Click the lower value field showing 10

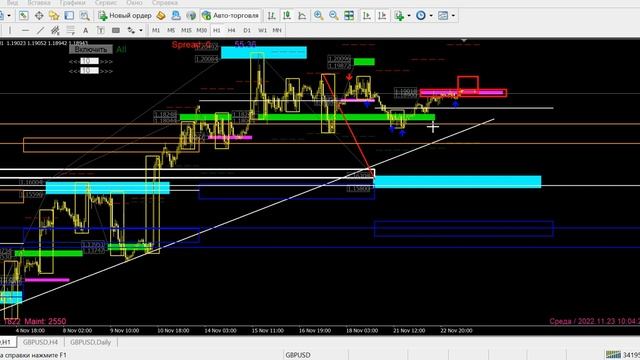[x=89, y=71]
